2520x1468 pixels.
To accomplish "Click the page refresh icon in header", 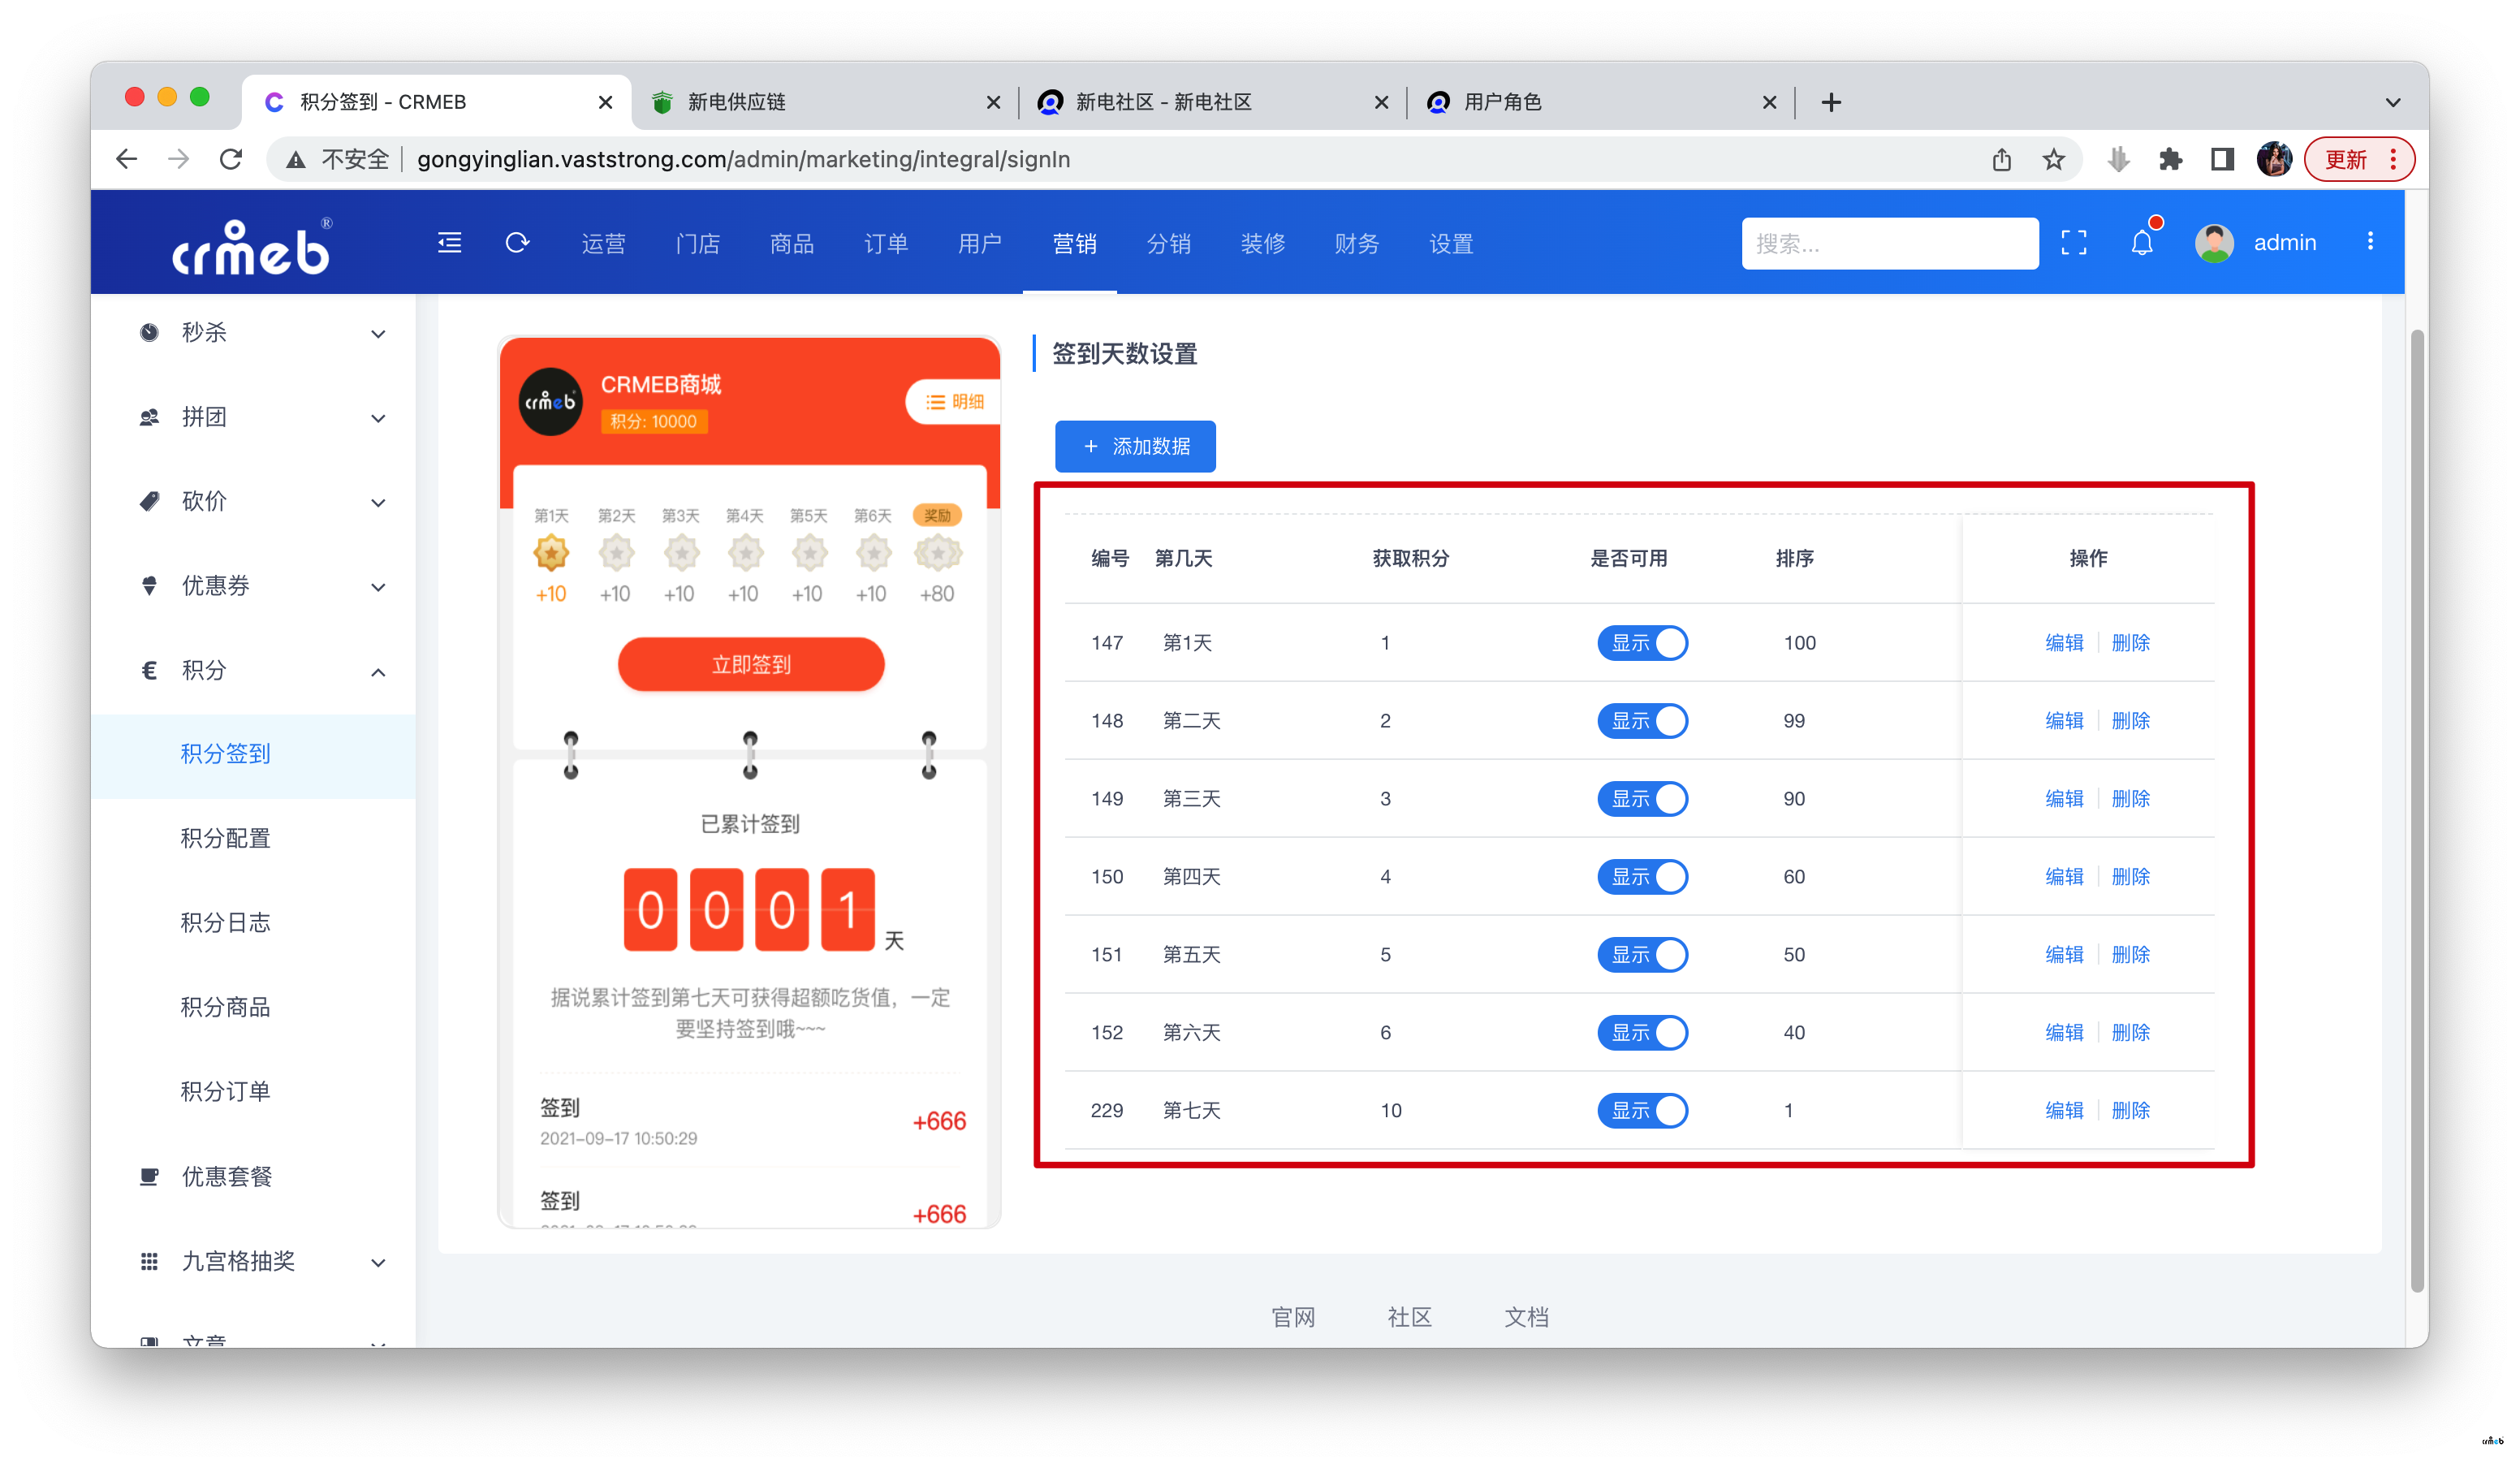I will (x=517, y=243).
